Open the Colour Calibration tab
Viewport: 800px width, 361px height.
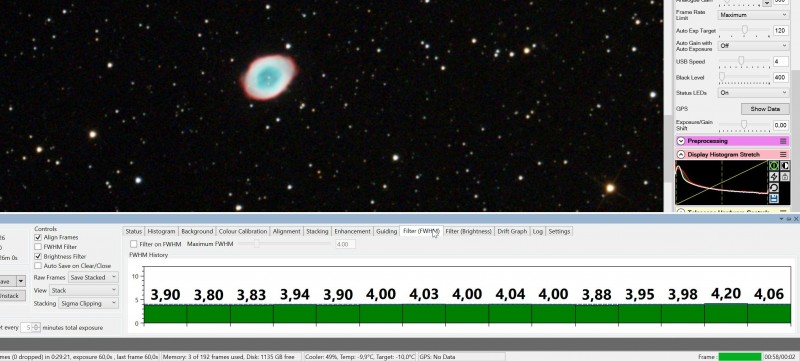[x=242, y=231]
